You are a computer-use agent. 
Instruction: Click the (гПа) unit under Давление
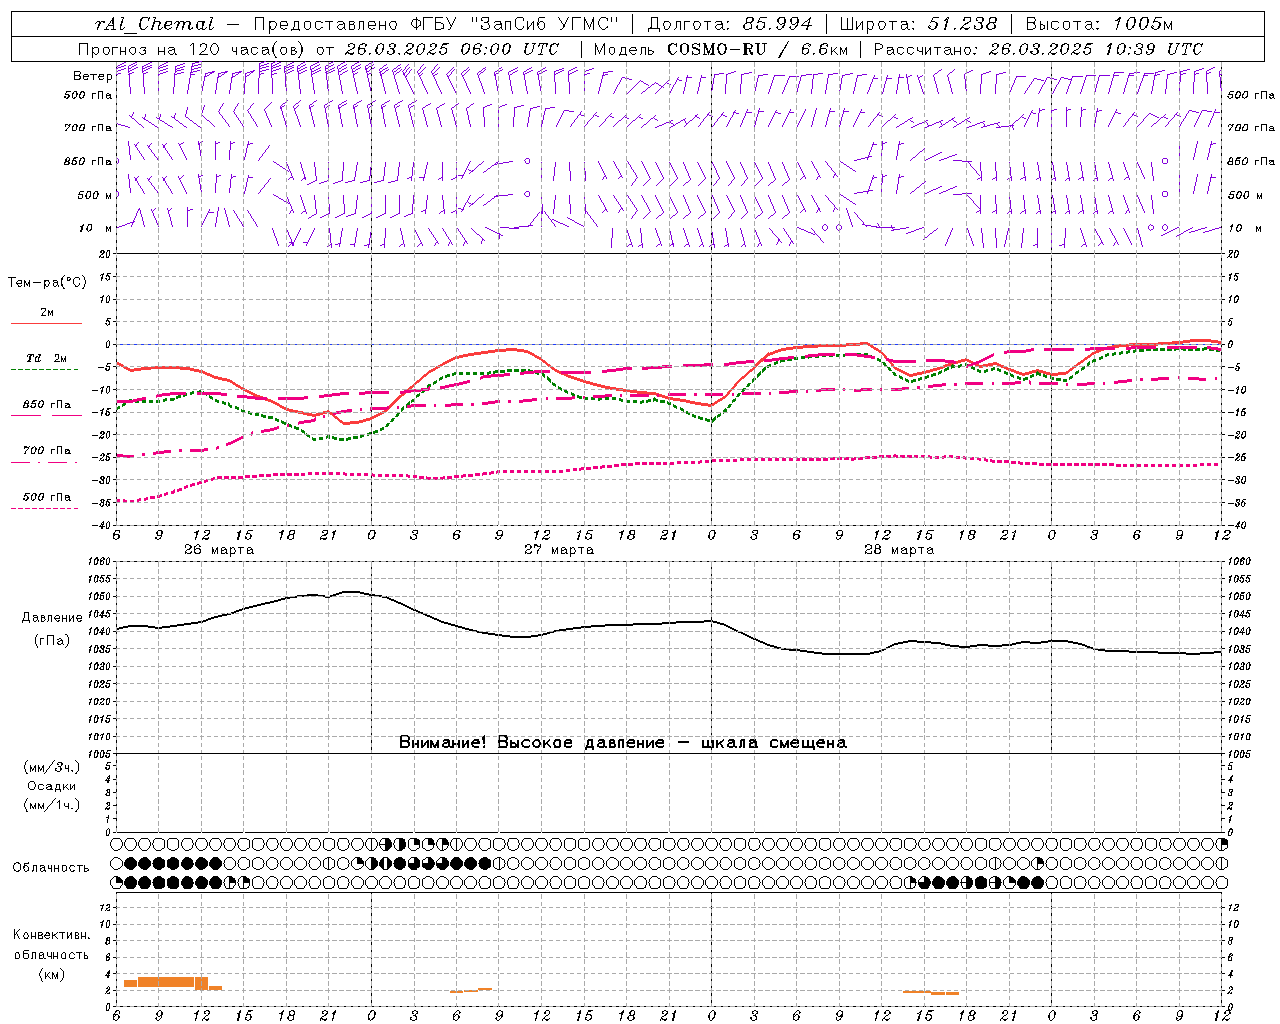pos(51,640)
